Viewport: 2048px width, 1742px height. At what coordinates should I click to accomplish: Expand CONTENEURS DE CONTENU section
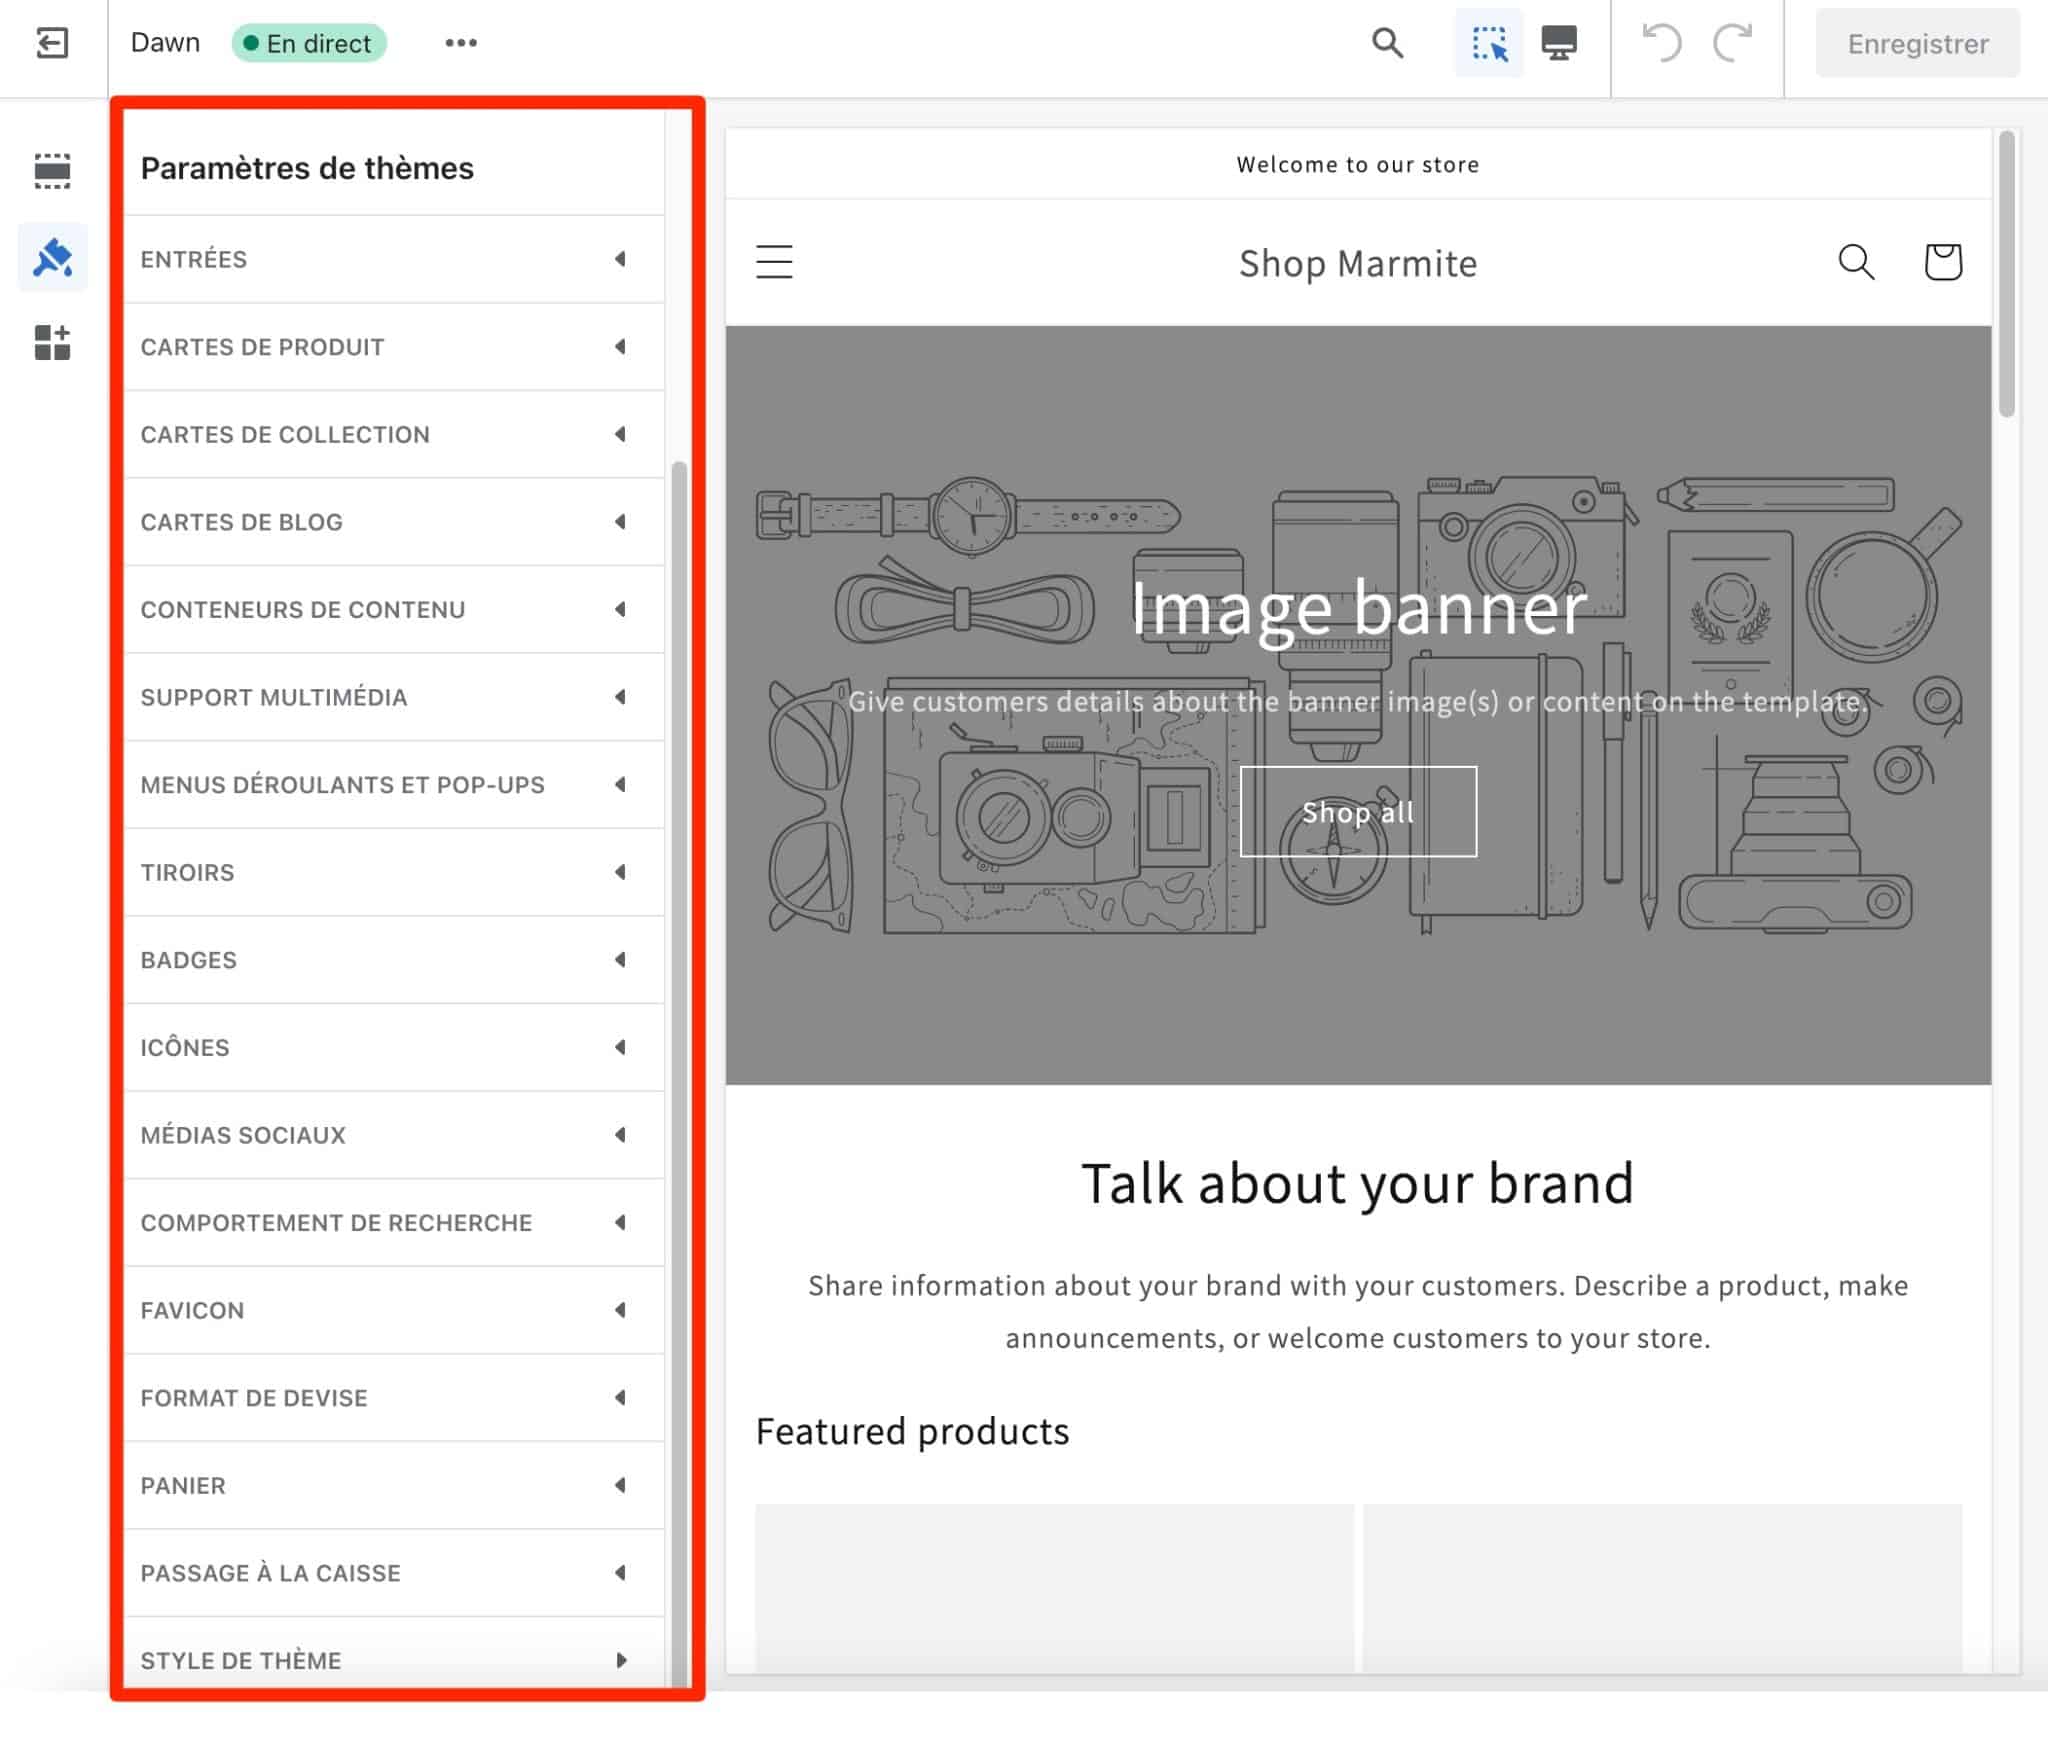pos(394,609)
